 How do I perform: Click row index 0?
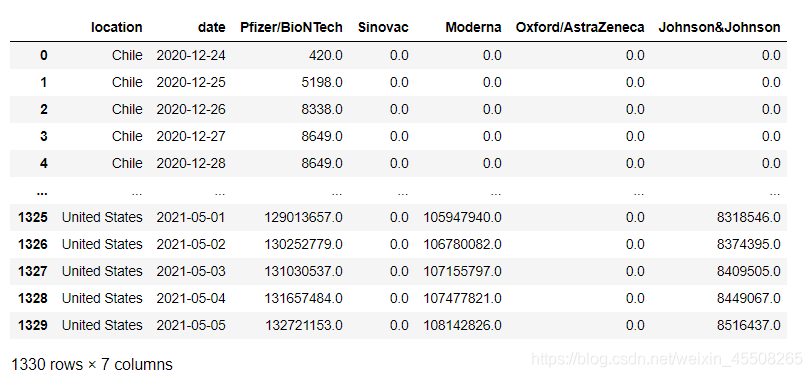pyautogui.click(x=44, y=55)
